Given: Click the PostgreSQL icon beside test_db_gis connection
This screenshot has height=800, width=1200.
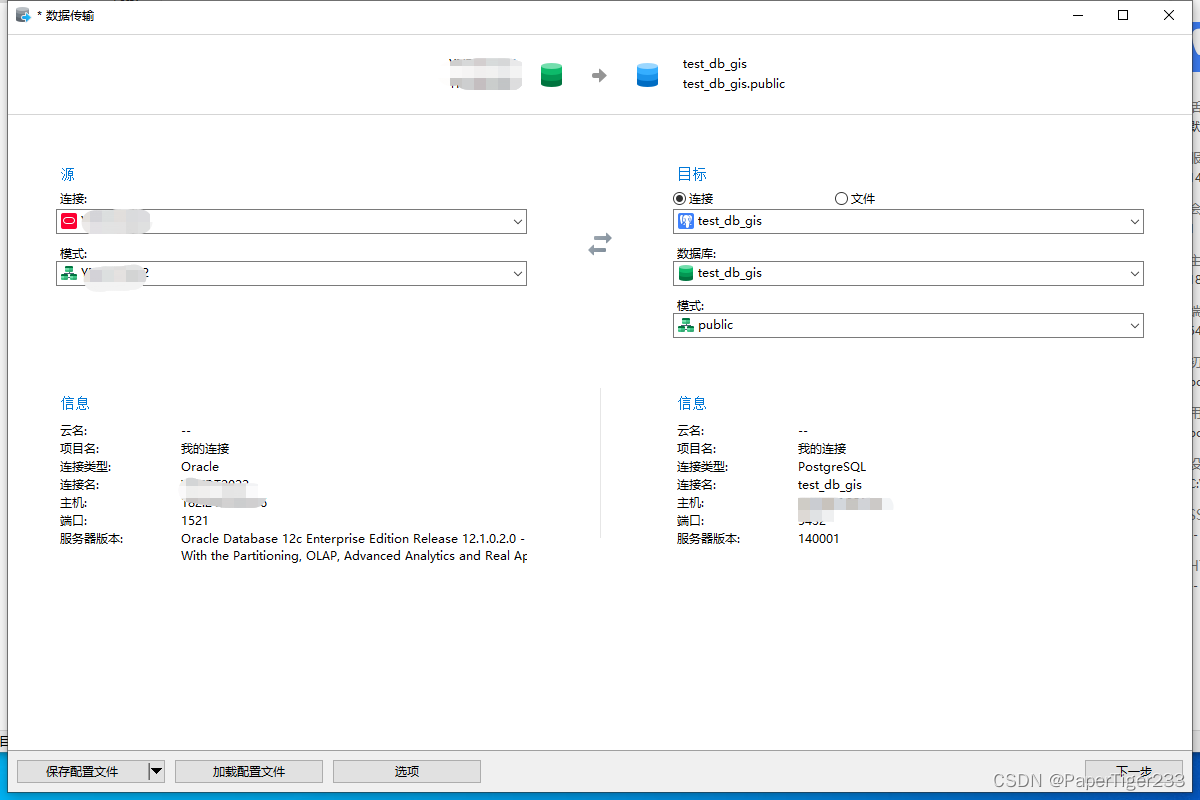Looking at the screenshot, I should 686,220.
